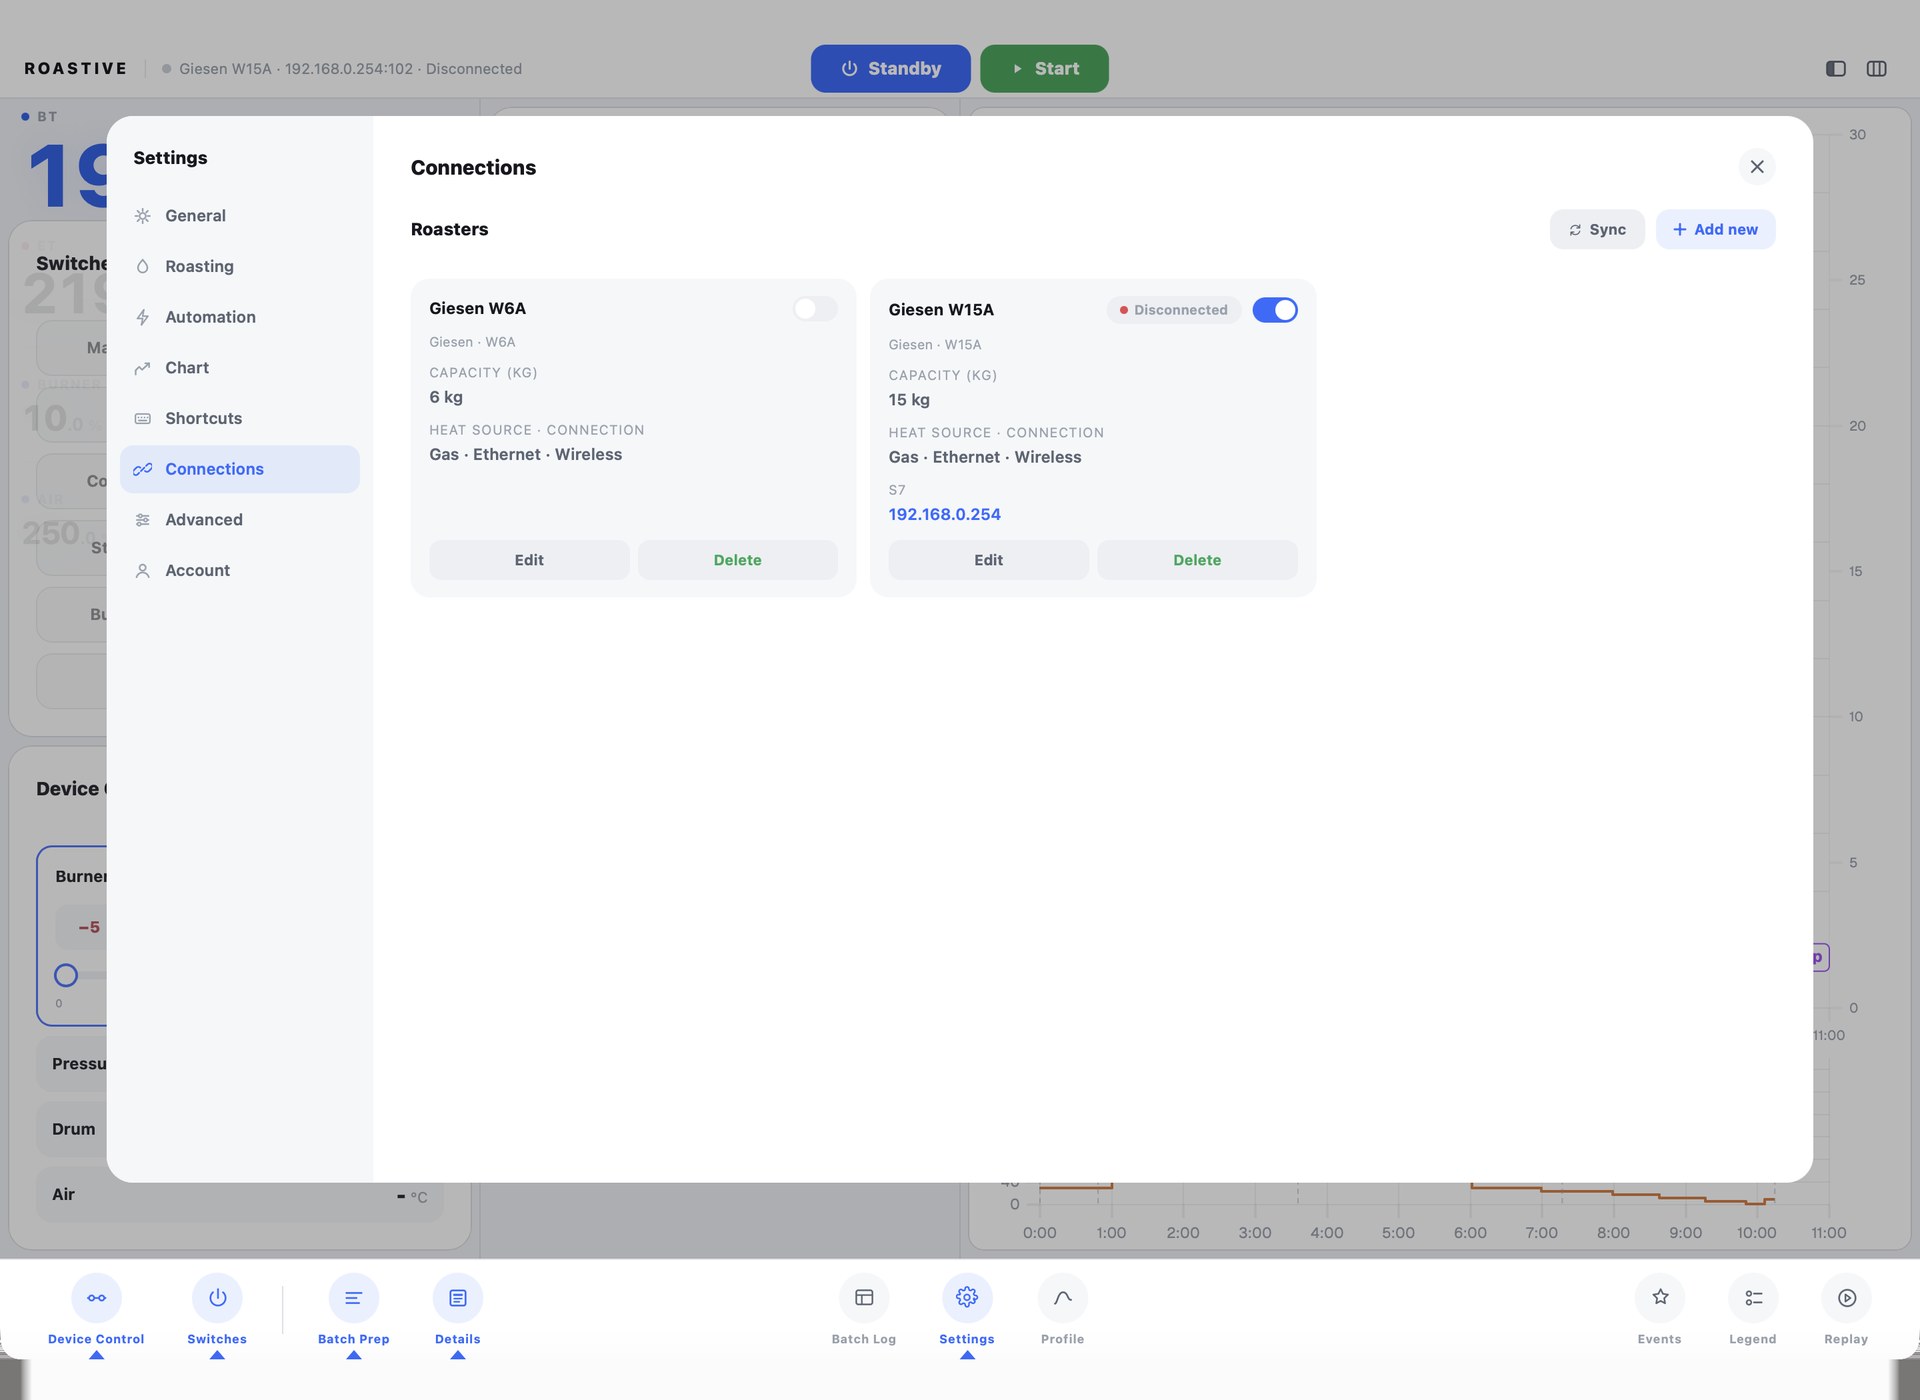Viewport: 1920px width, 1400px height.
Task: Open Batch Prep panel icon
Action: 353,1298
